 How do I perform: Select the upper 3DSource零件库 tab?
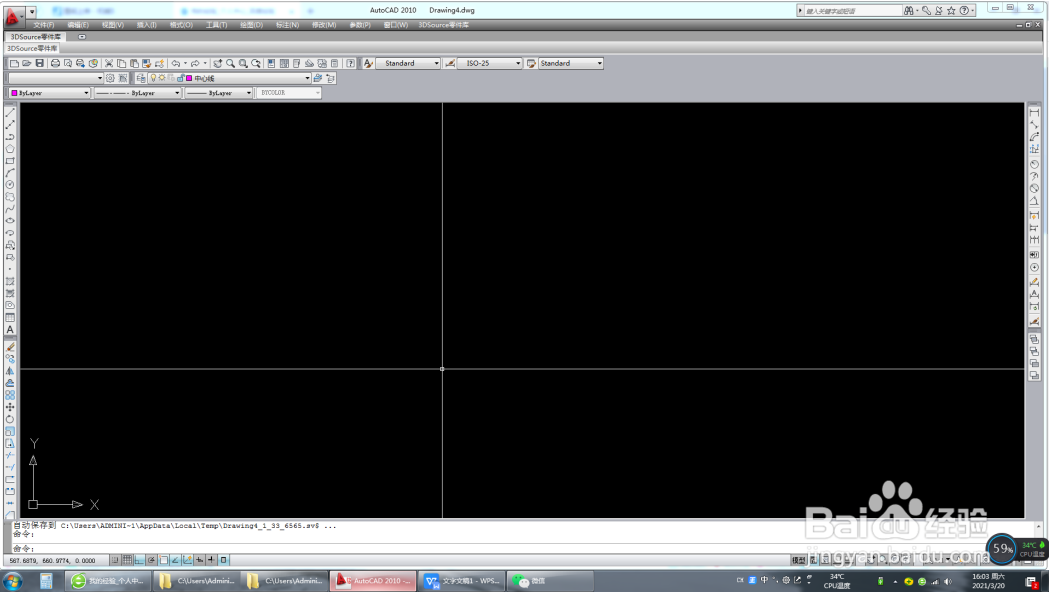point(35,37)
